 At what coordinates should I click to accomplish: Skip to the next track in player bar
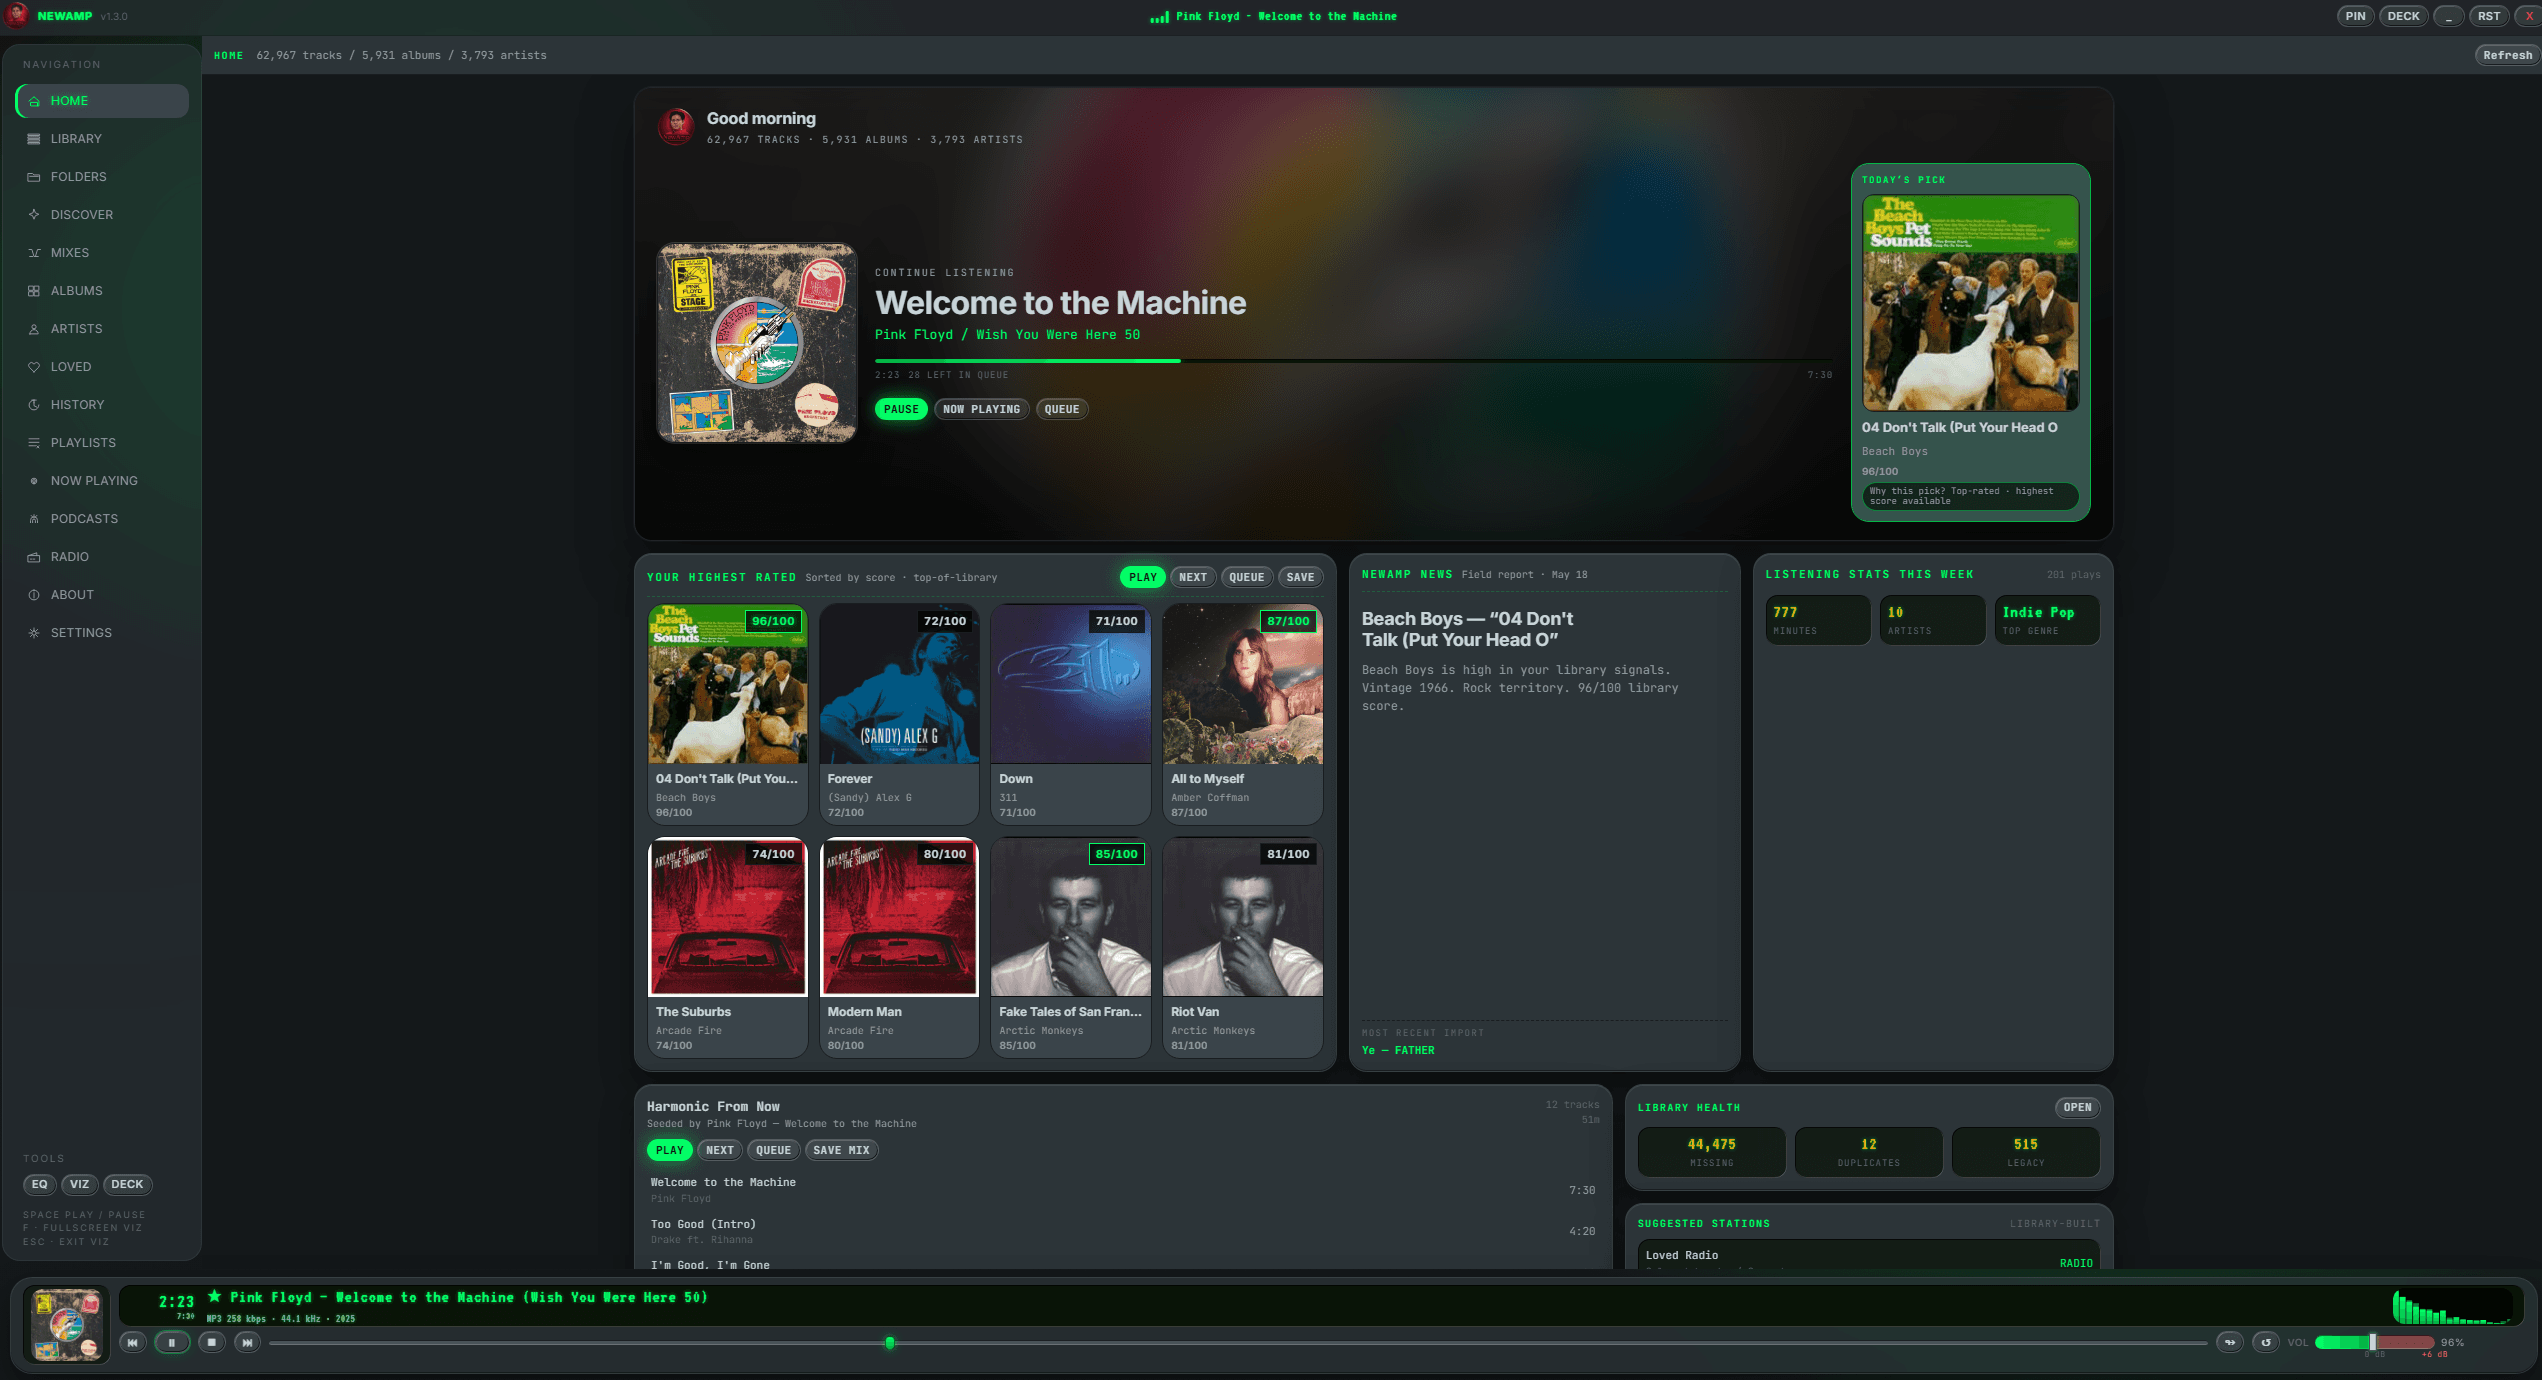point(248,1343)
